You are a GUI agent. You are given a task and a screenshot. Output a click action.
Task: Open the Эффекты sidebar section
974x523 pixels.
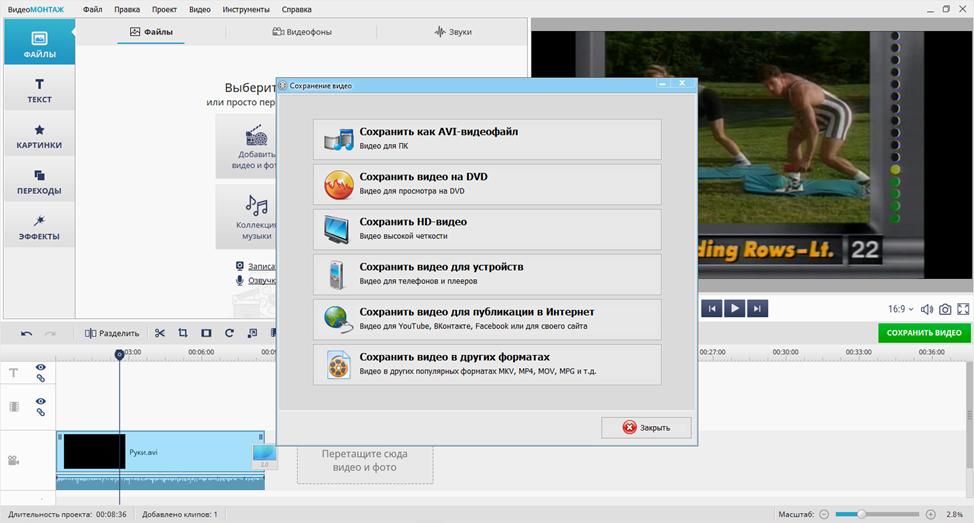tap(39, 226)
